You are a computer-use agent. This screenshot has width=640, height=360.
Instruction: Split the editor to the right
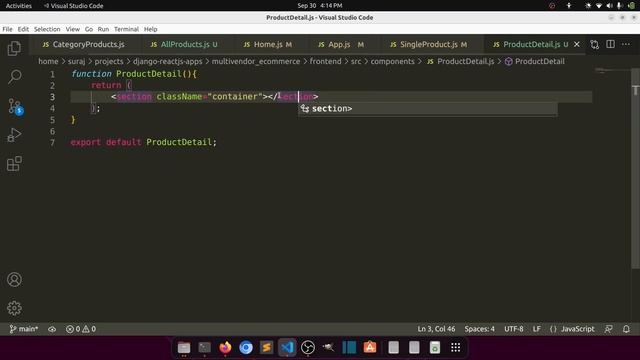pos(610,44)
